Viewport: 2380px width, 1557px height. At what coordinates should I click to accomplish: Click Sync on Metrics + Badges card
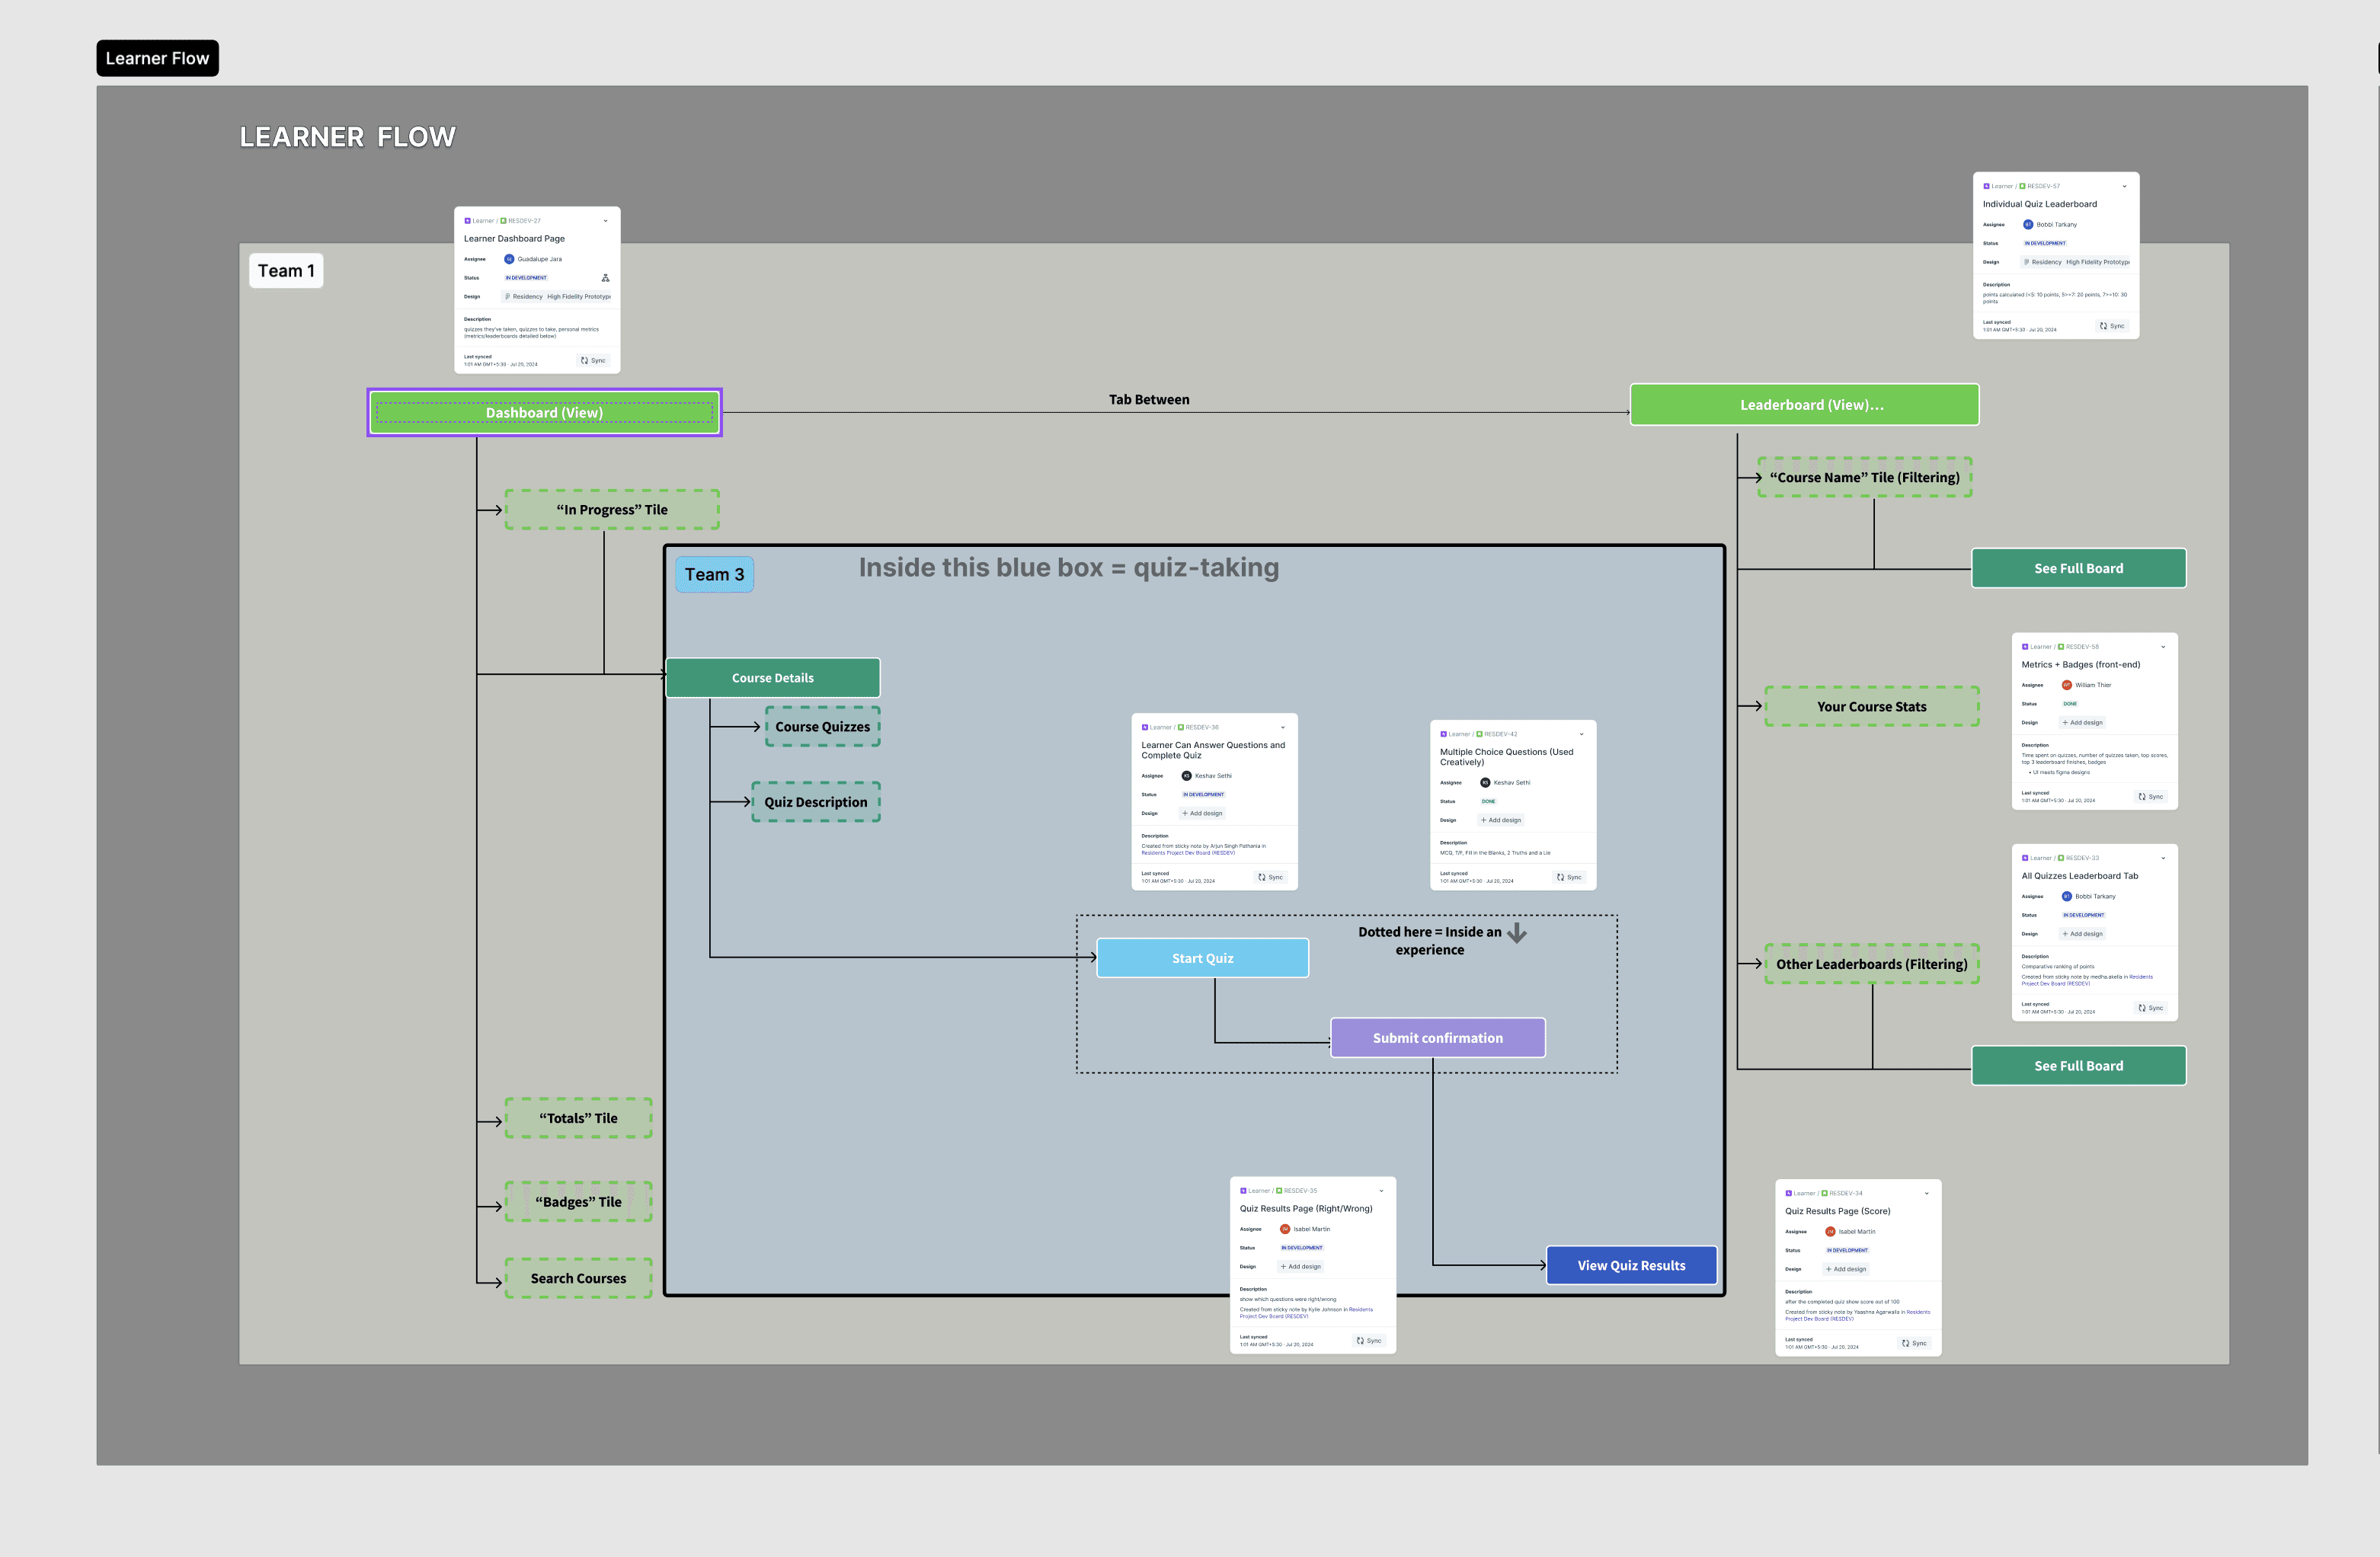[x=2151, y=797]
